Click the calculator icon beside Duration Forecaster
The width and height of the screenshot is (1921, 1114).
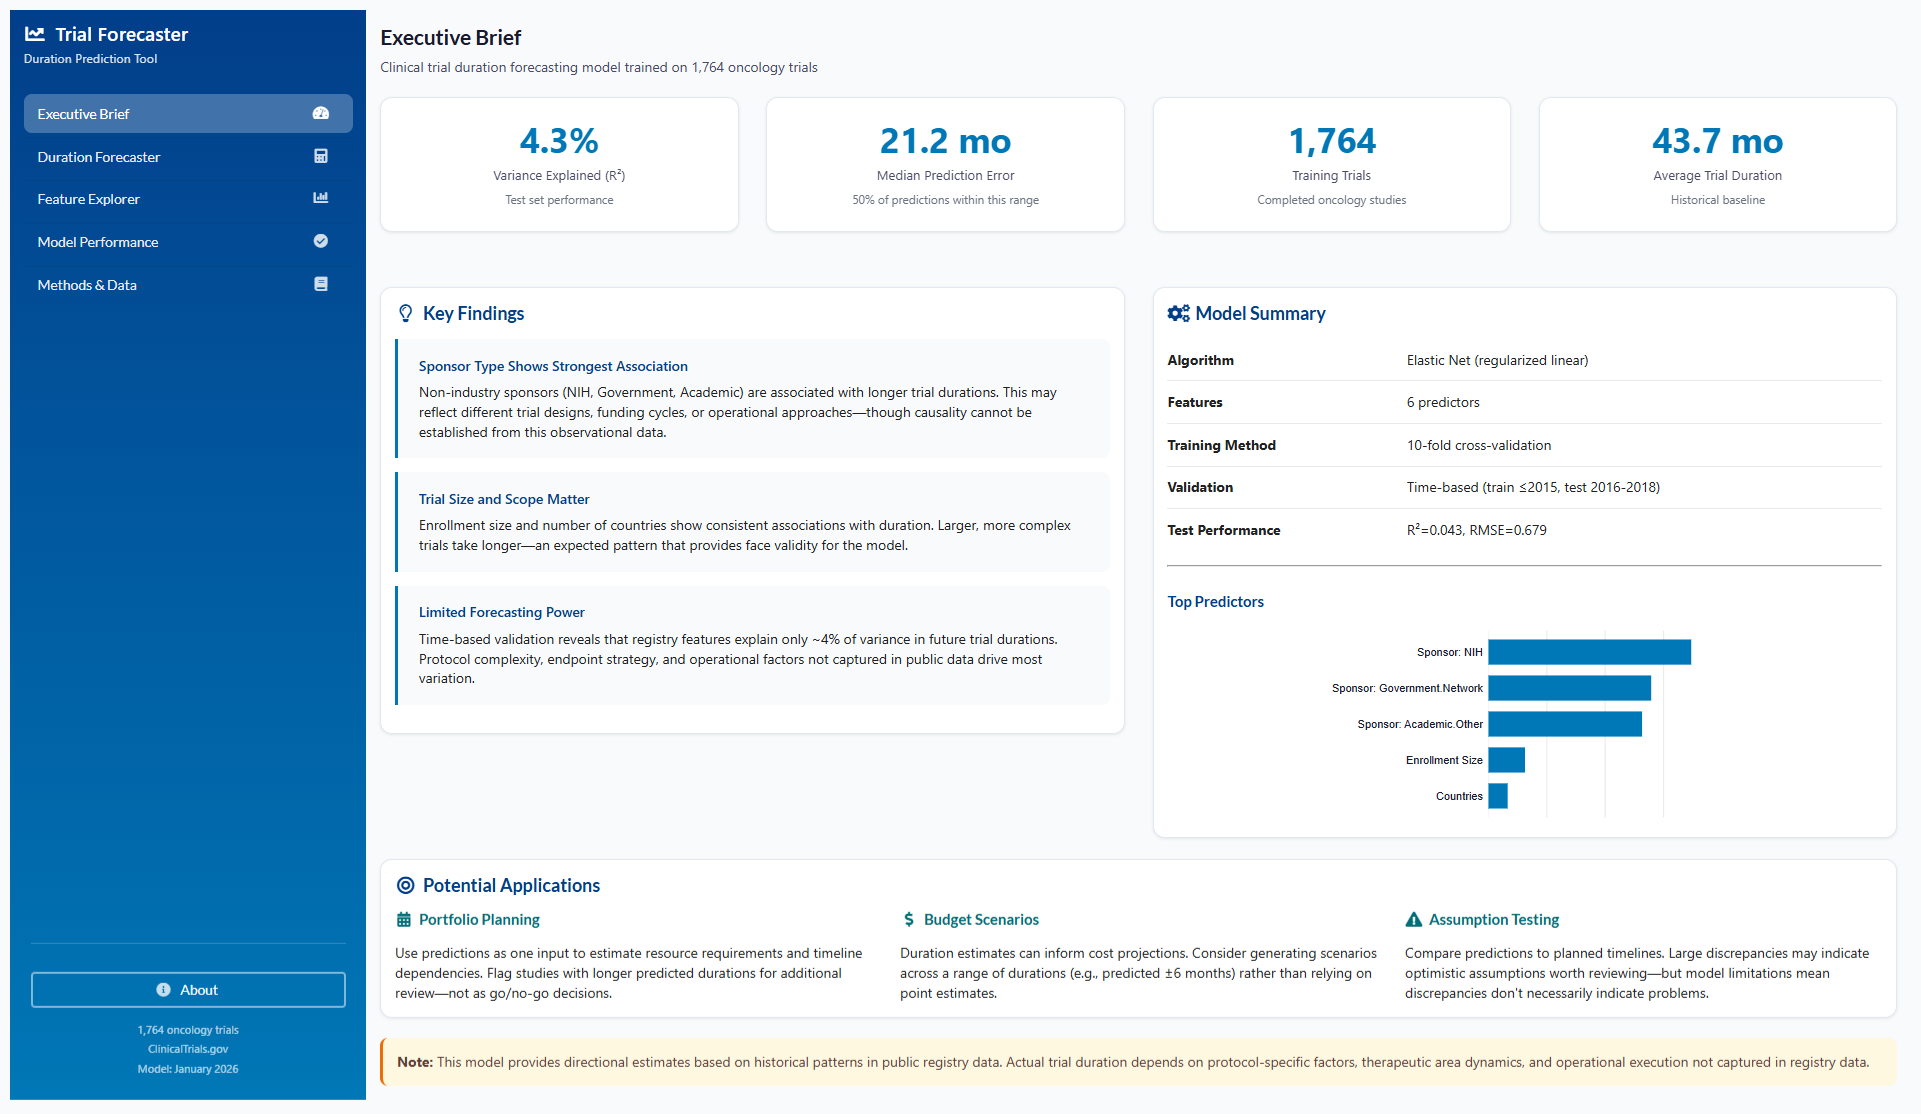click(x=321, y=157)
